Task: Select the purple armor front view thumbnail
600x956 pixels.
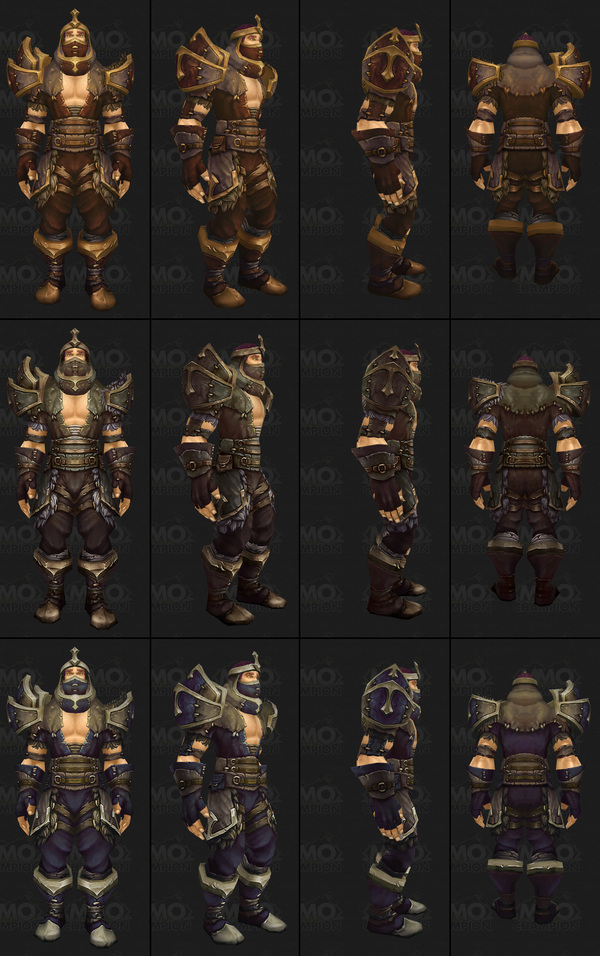Action: [74, 797]
